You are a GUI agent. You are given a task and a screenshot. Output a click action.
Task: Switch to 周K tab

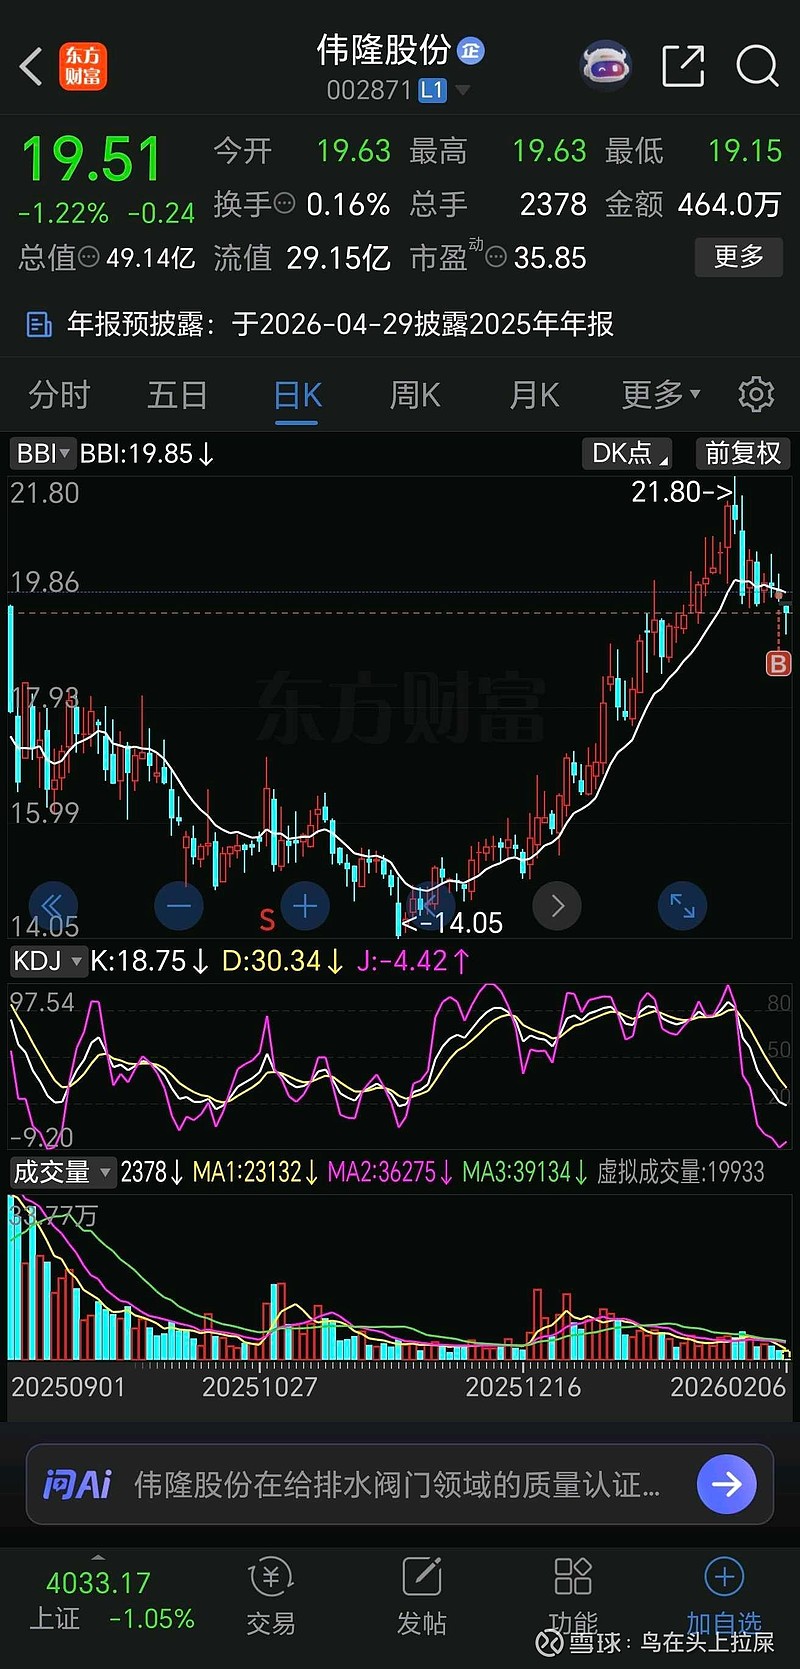[x=415, y=395]
